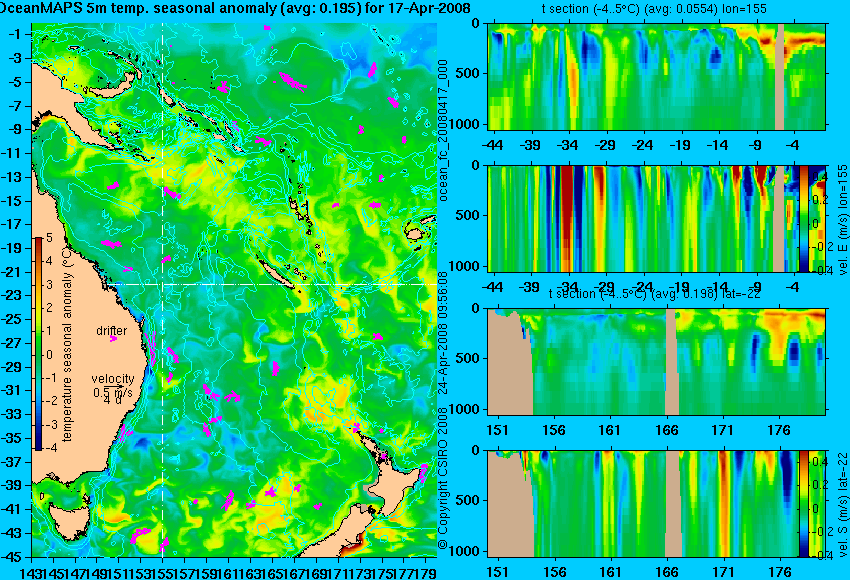Click 'temperature seasonal anomaly (°C)' vertical label
Image resolution: width=850 pixels, height=580 pixels.
pos(67,343)
